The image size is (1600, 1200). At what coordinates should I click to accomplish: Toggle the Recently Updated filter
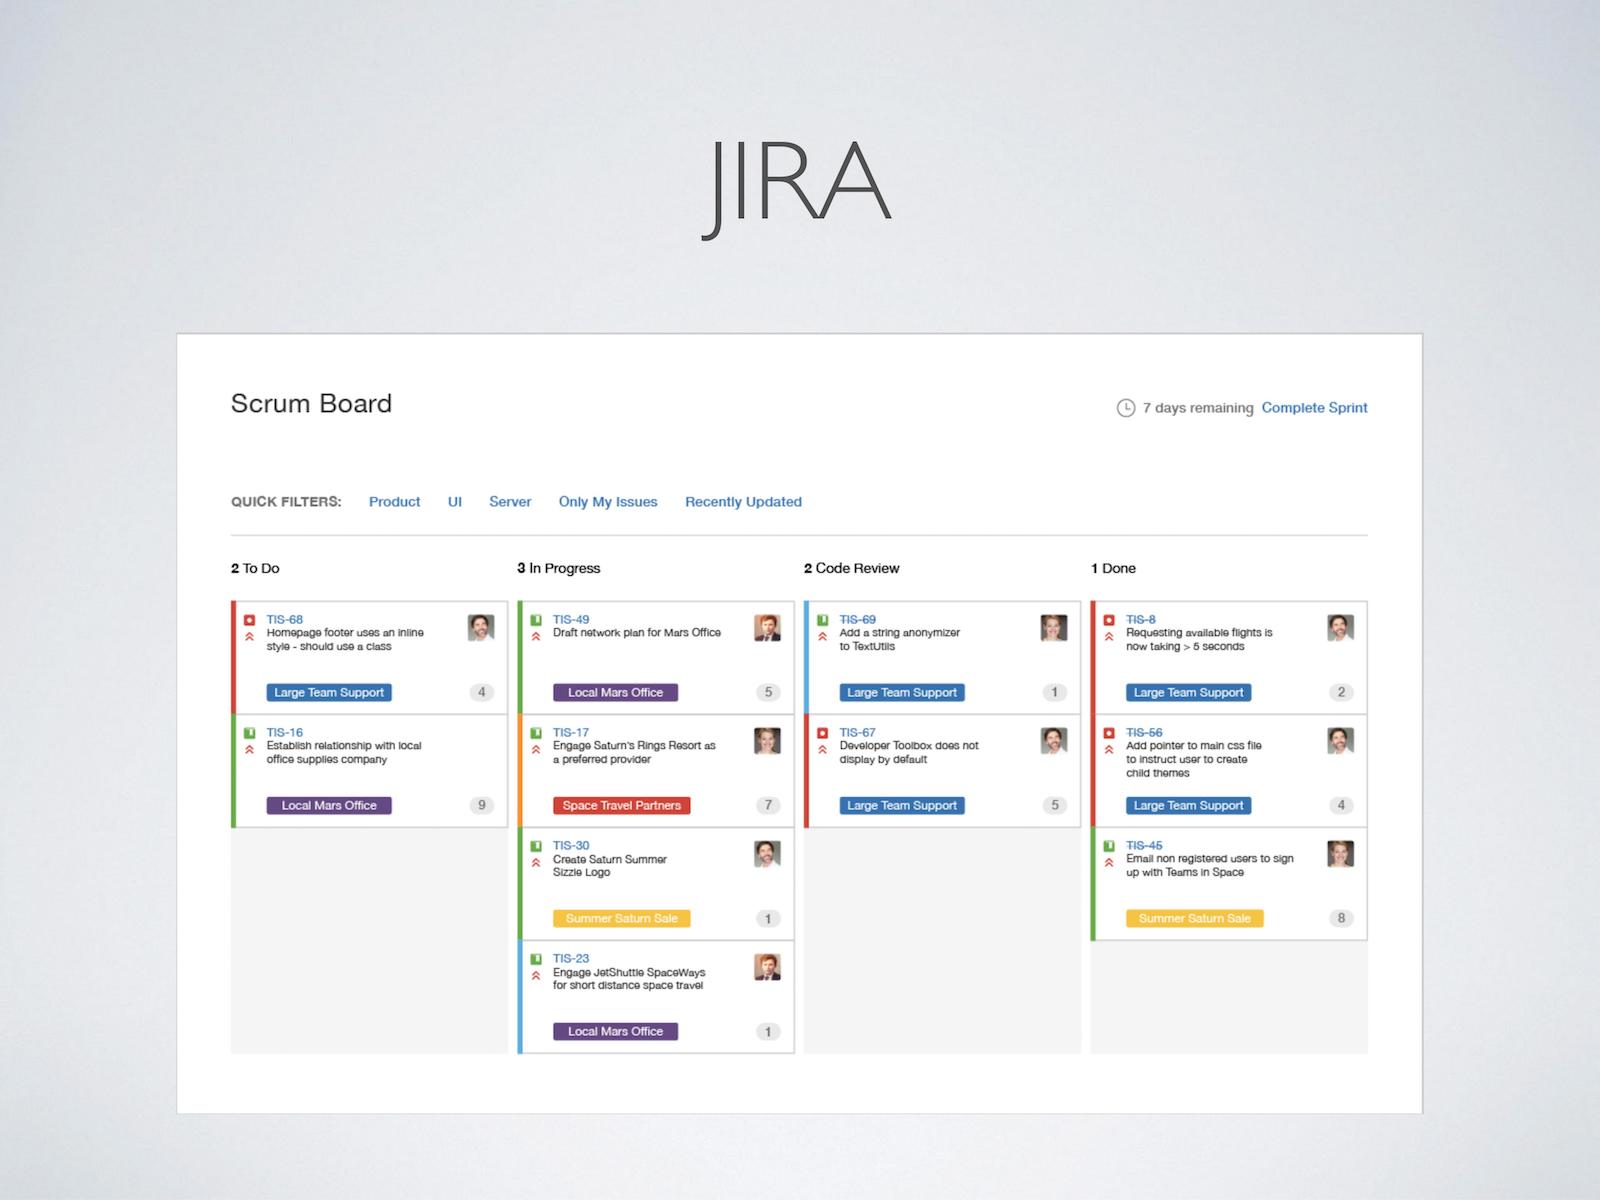(743, 502)
